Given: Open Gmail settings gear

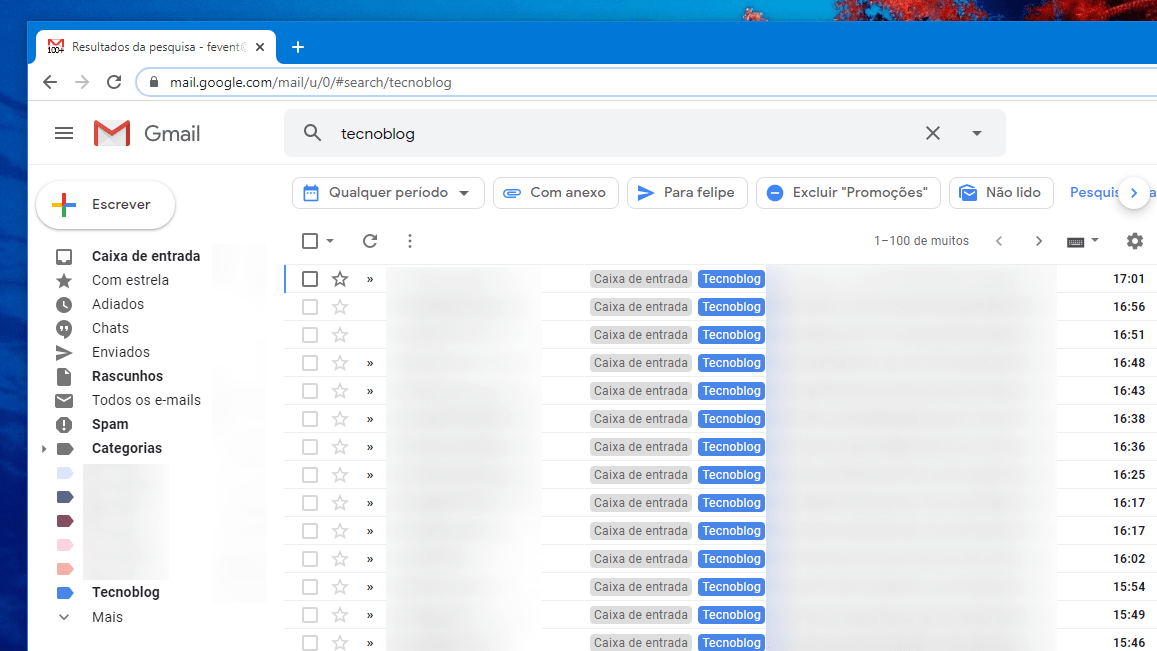Looking at the screenshot, I should click(x=1134, y=240).
